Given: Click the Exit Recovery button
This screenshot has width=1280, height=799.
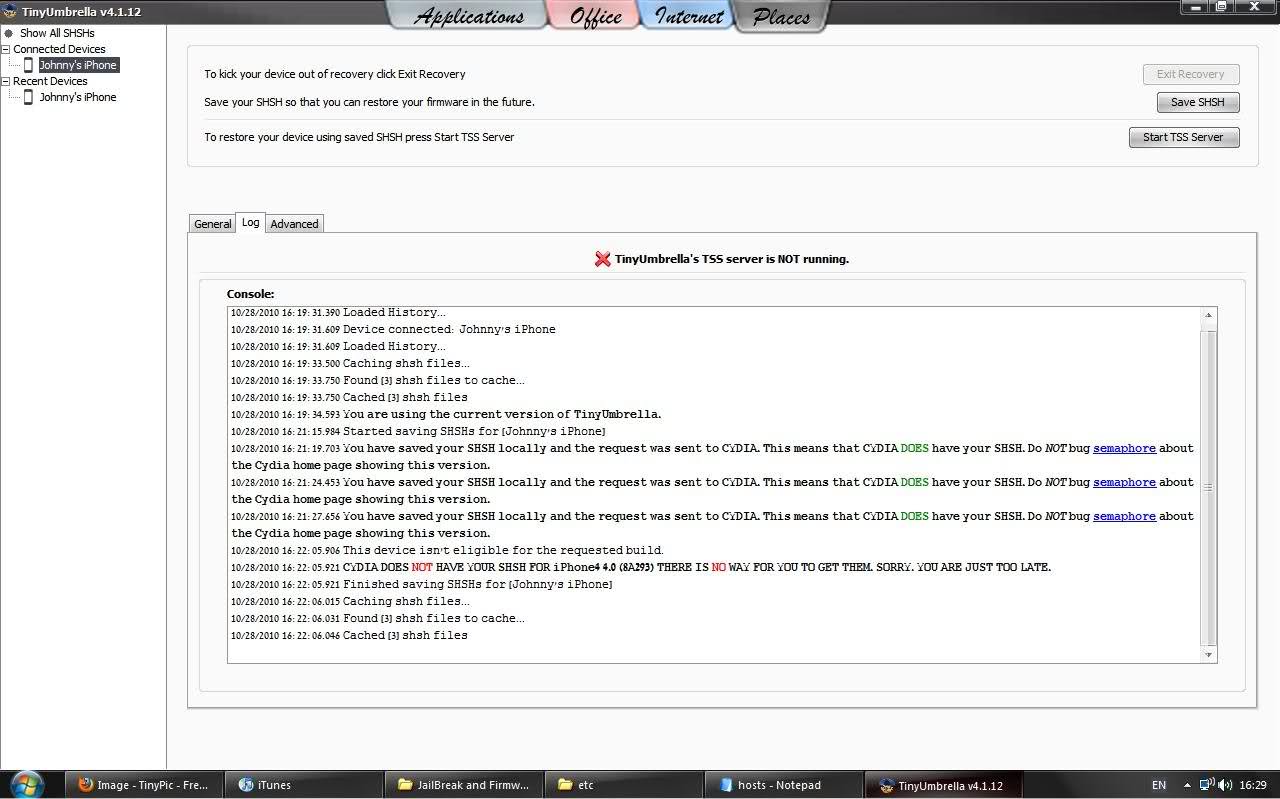Looking at the screenshot, I should [1191, 74].
